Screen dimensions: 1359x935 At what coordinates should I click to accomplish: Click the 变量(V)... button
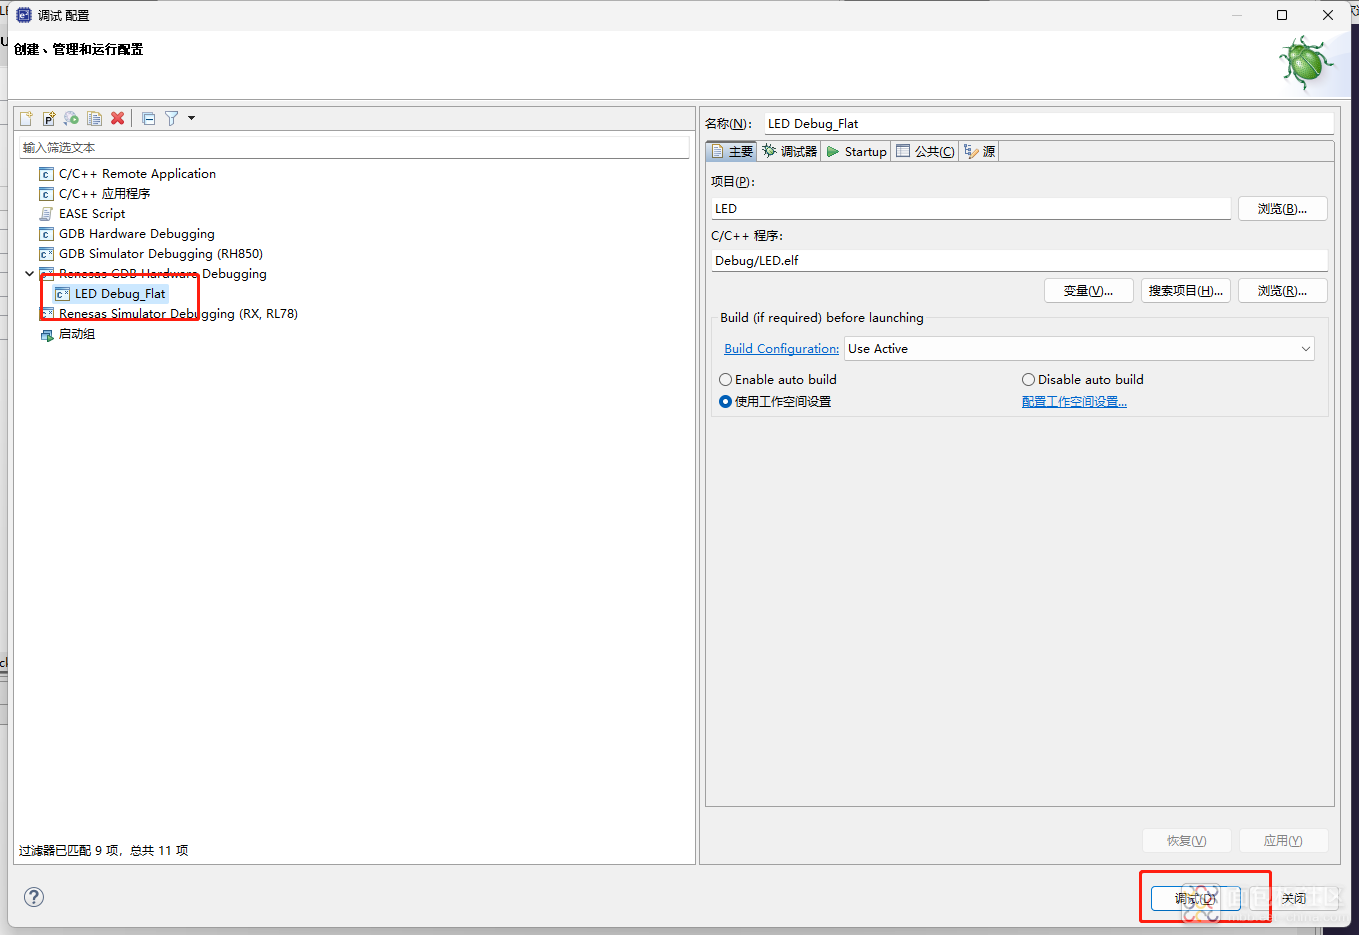click(1089, 290)
